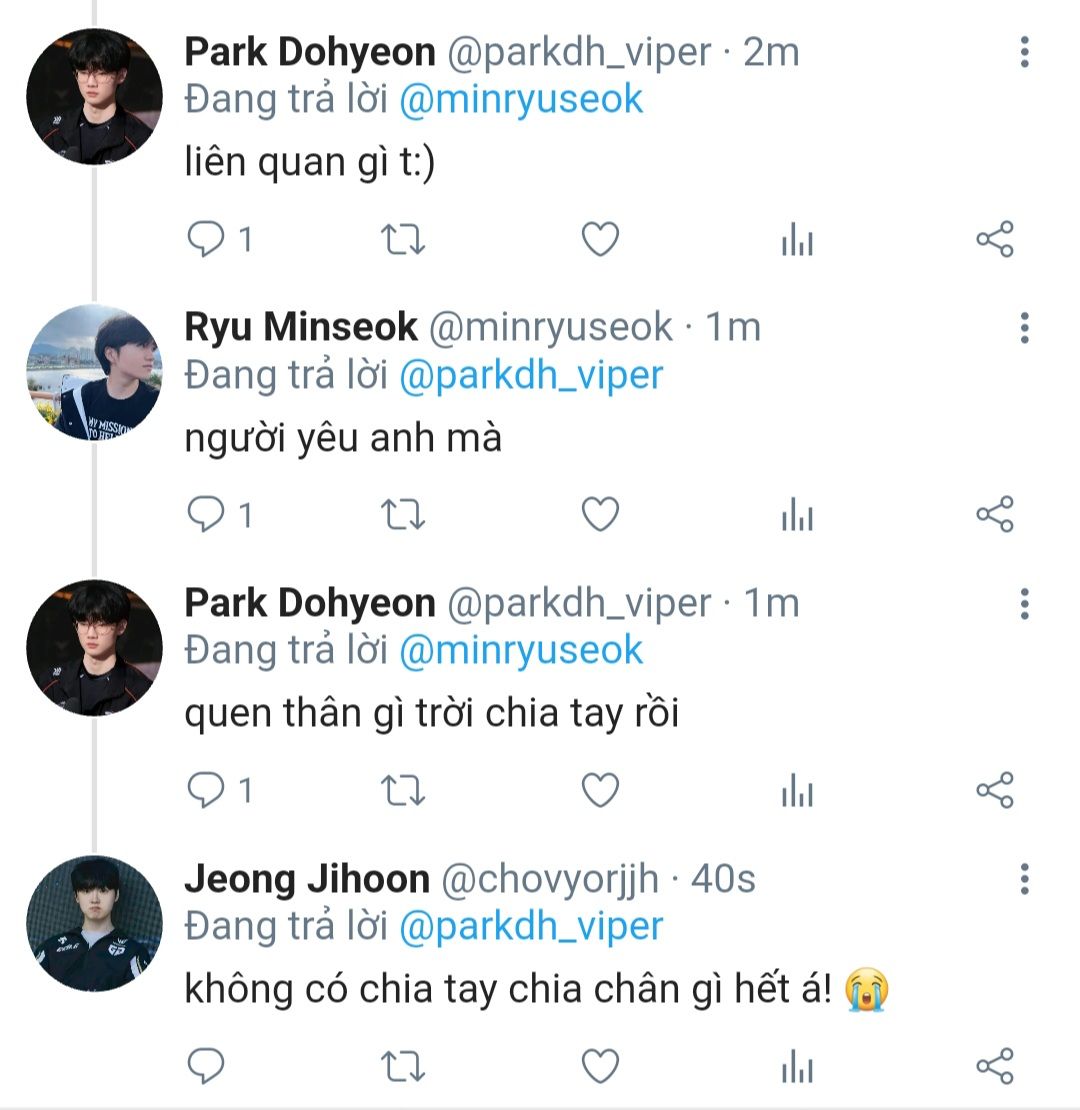The width and height of the screenshot is (1080, 1110).
Task: Open Ryu Minseok's profile picture
Action: [94, 372]
